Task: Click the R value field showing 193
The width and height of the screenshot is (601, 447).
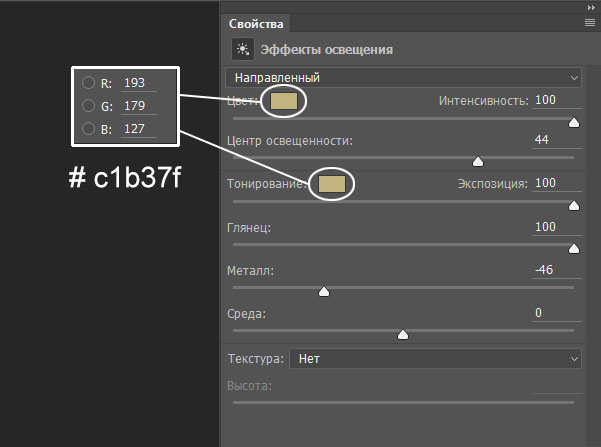Action: (137, 83)
